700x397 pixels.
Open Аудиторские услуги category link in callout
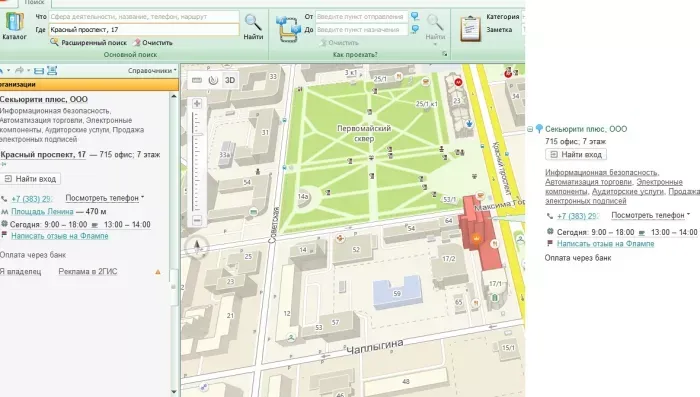628,191
